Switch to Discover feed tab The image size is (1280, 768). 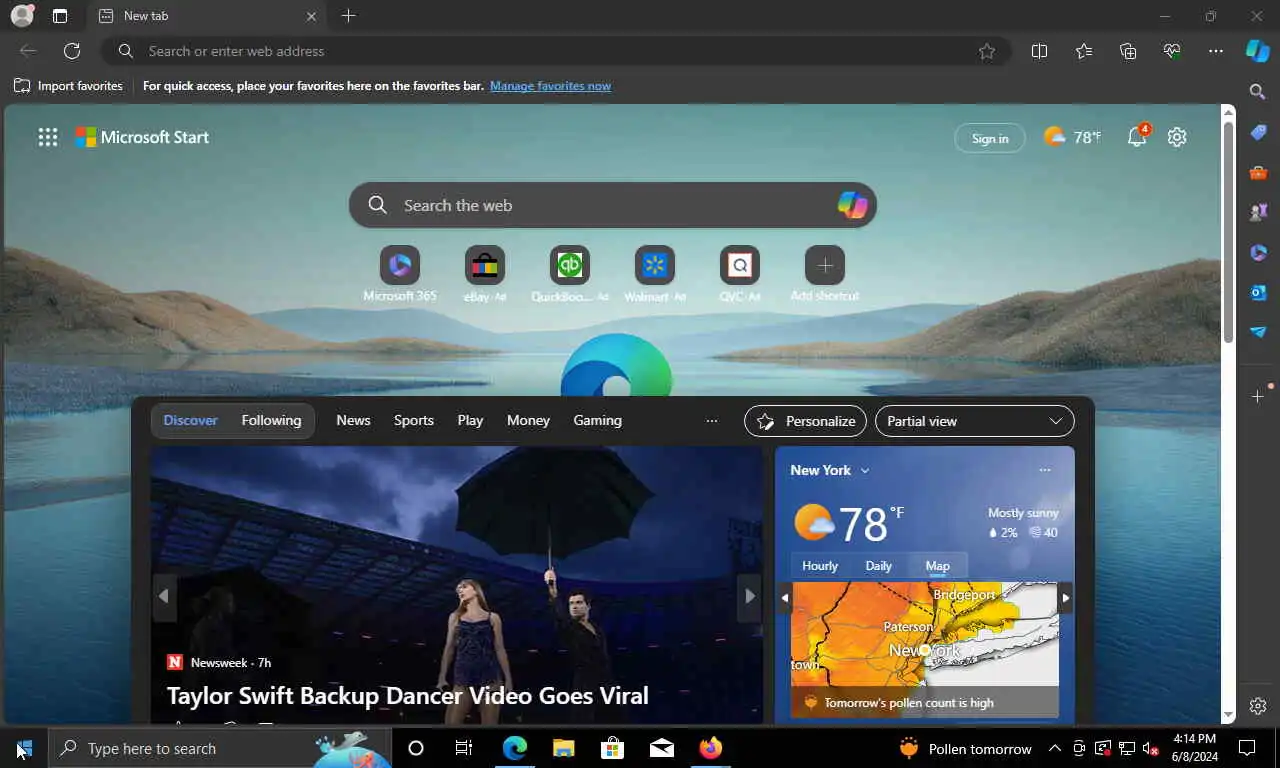coord(190,421)
